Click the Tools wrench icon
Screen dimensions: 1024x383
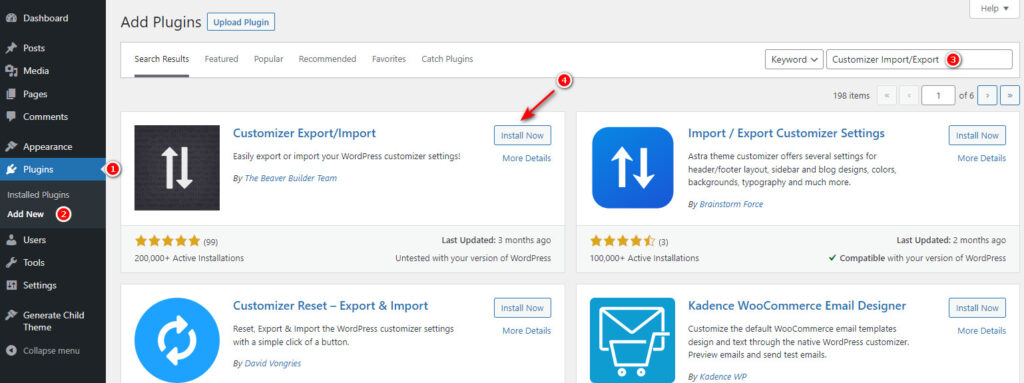[x=10, y=263]
